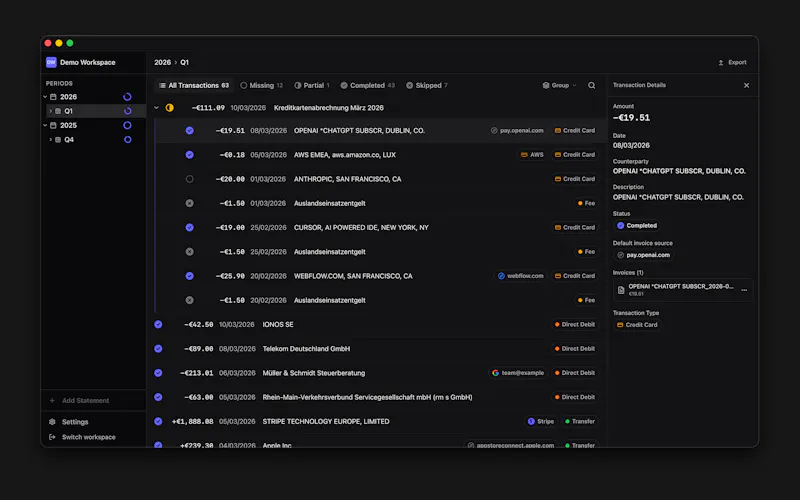This screenshot has width=800, height=500.
Task: Switch to the Completed tab
Action: 367,85
